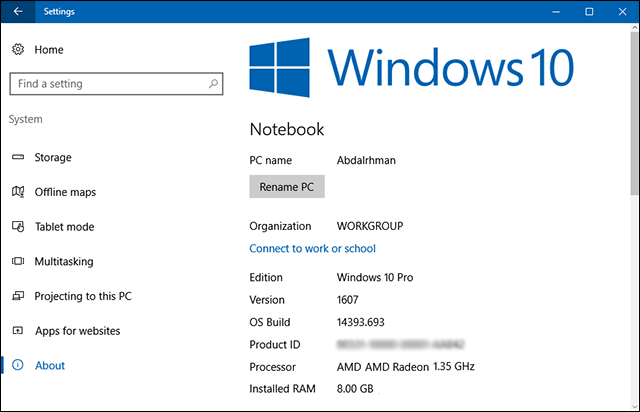The image size is (640, 412).
Task: Maximize the Settings window
Action: [x=589, y=12]
